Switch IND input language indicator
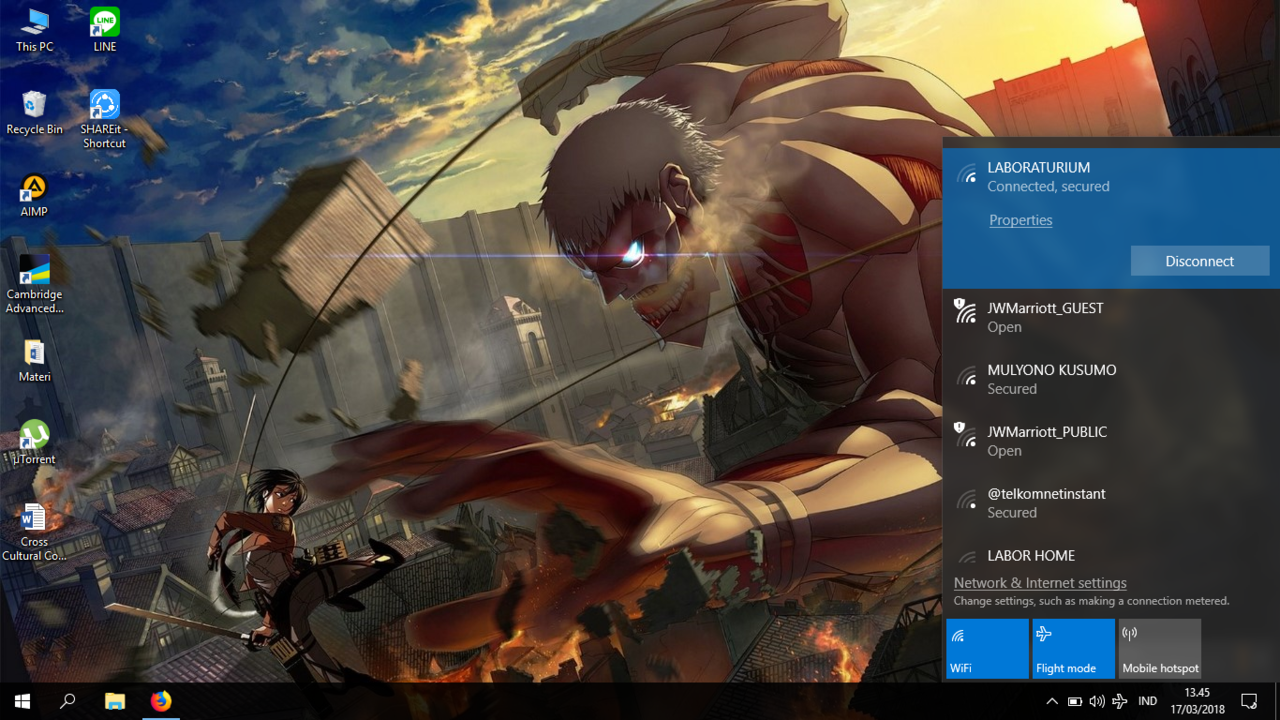The width and height of the screenshot is (1280, 720). pos(1148,701)
